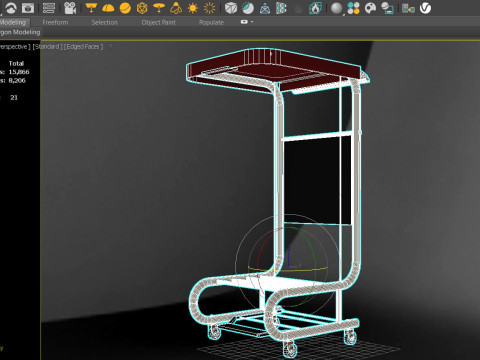Viewport: 480px width, 360px height.
Task: Create a V-Ray sun light
Action: (193, 8)
